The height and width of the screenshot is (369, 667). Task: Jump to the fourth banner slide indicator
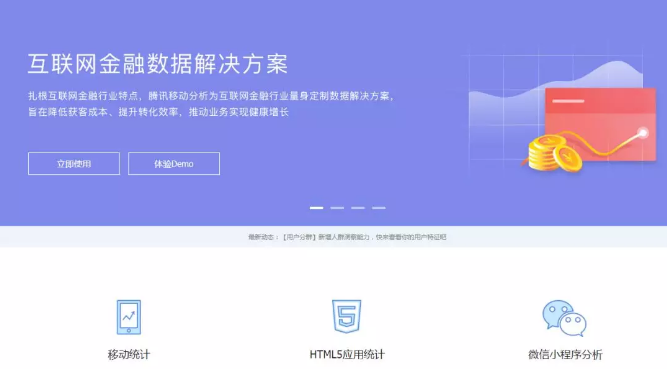click(x=379, y=208)
